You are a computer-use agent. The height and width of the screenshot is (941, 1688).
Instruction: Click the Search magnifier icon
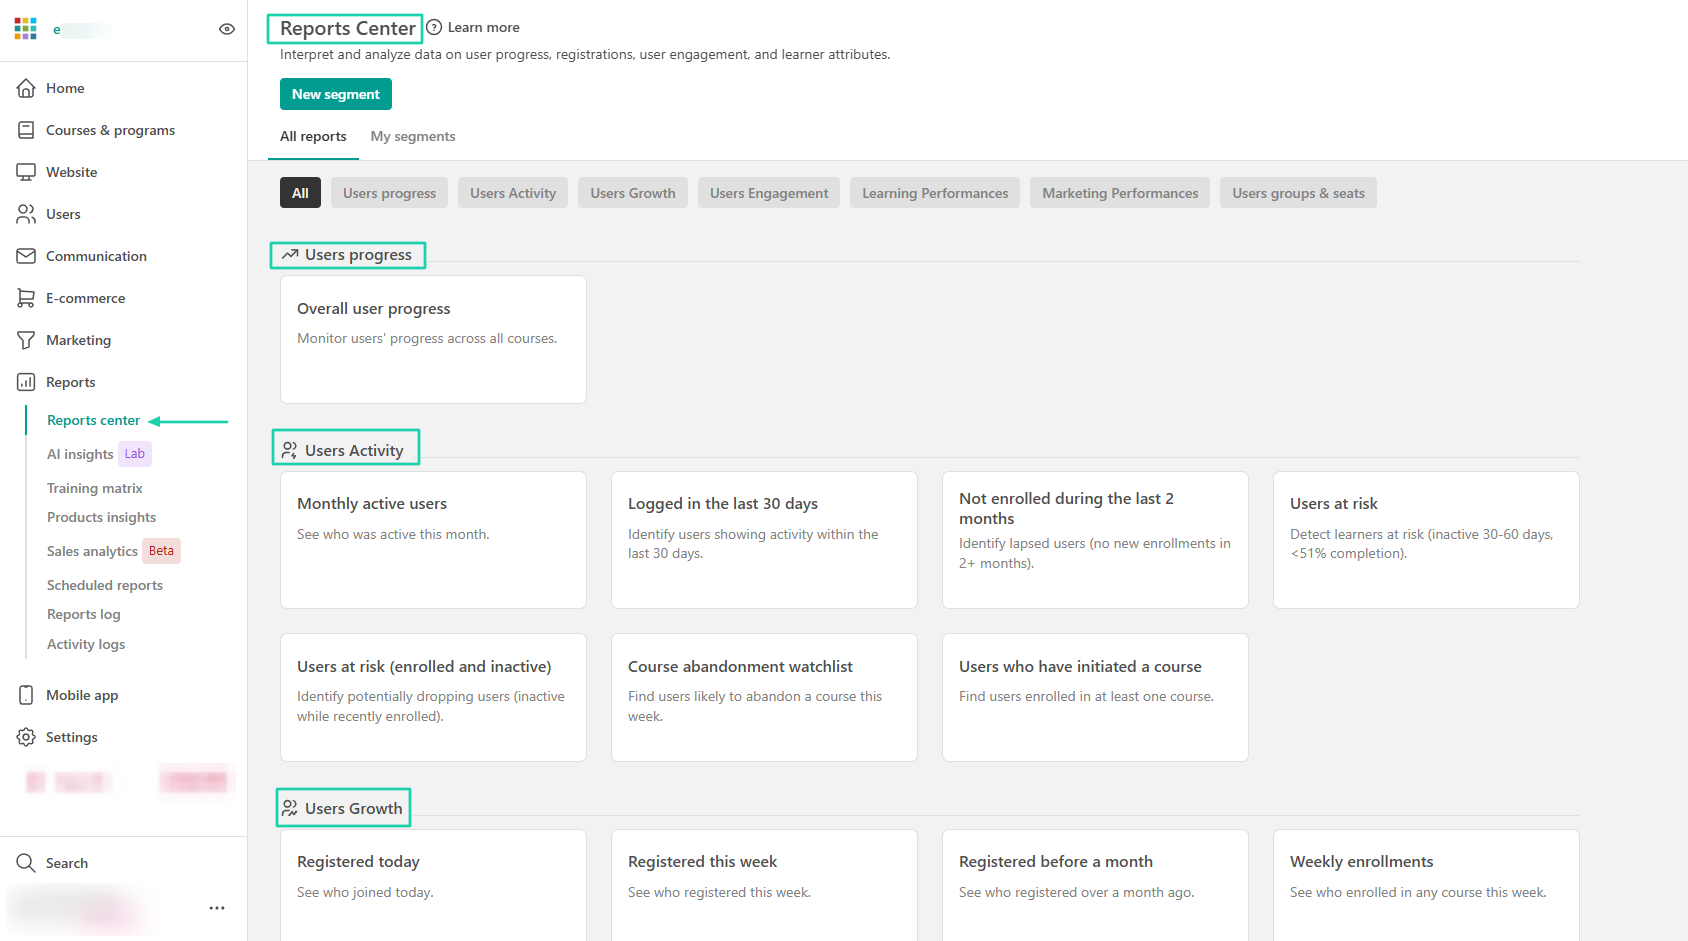pos(26,863)
